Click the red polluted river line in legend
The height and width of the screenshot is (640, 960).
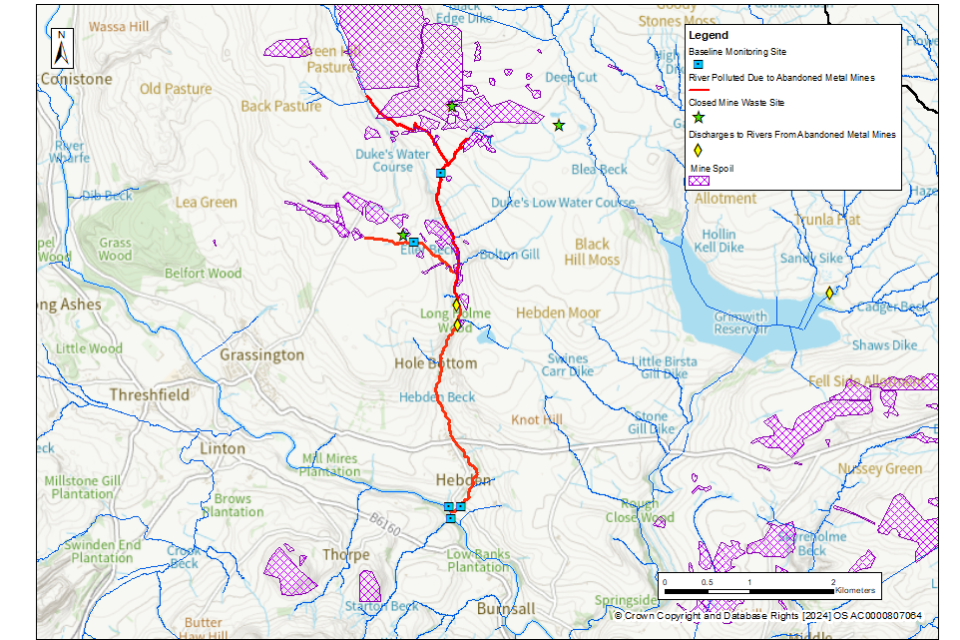click(x=699, y=91)
